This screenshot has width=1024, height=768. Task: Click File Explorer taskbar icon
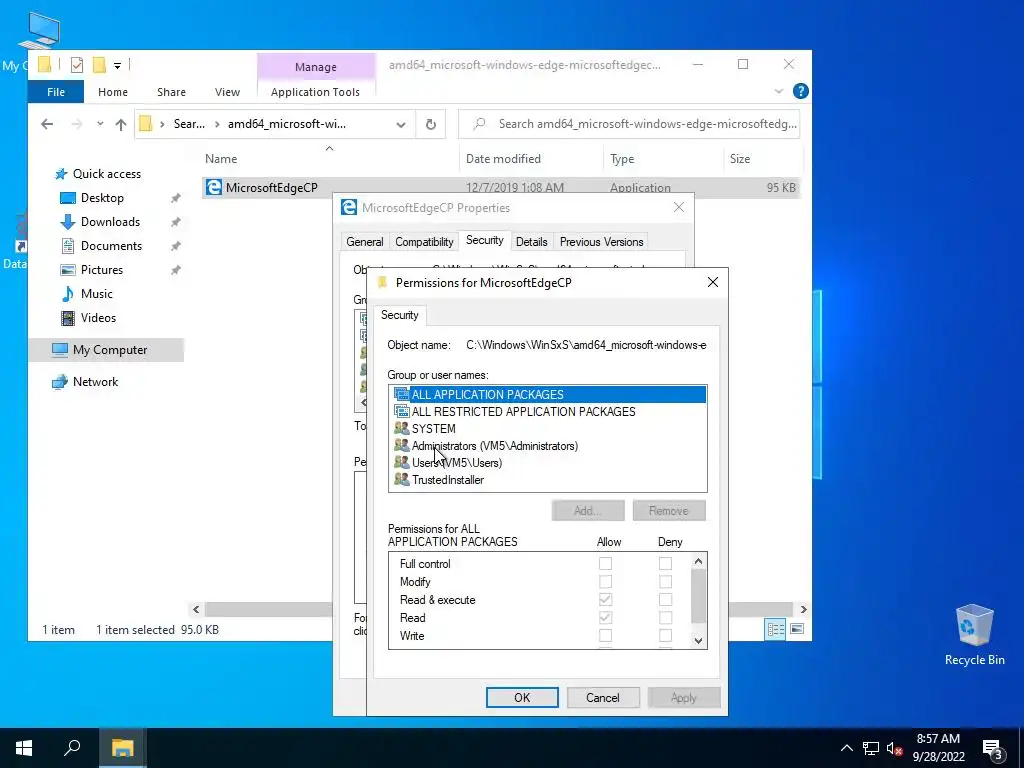pyautogui.click(x=122, y=748)
